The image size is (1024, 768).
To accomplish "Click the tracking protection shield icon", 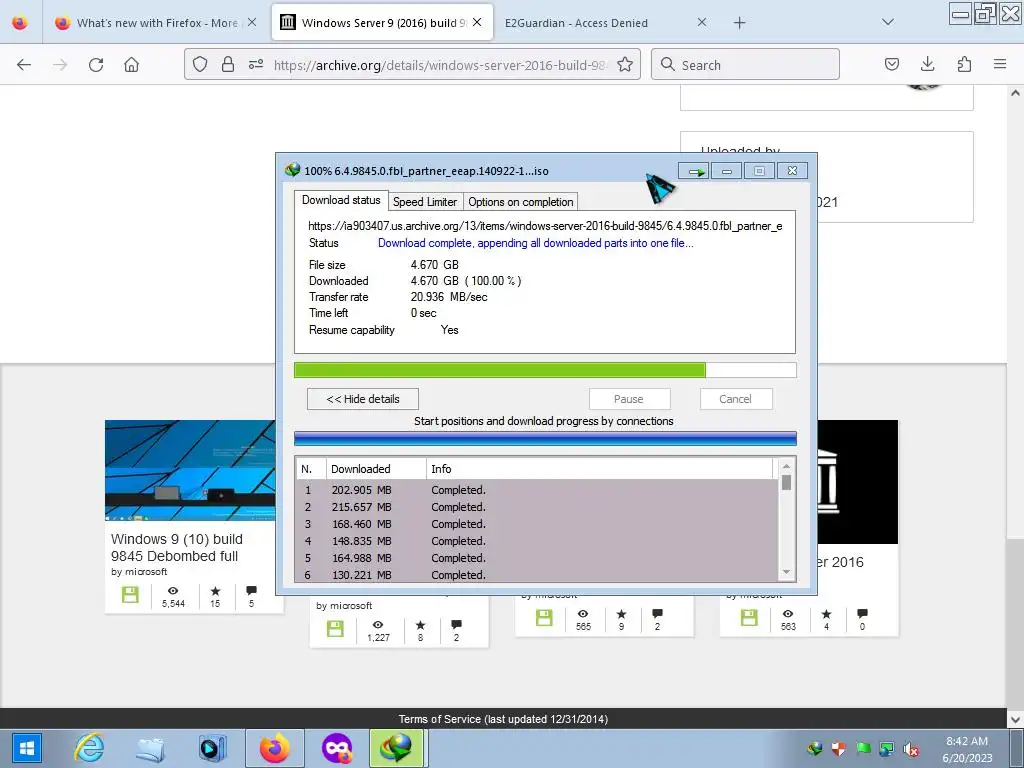I will point(200,64).
